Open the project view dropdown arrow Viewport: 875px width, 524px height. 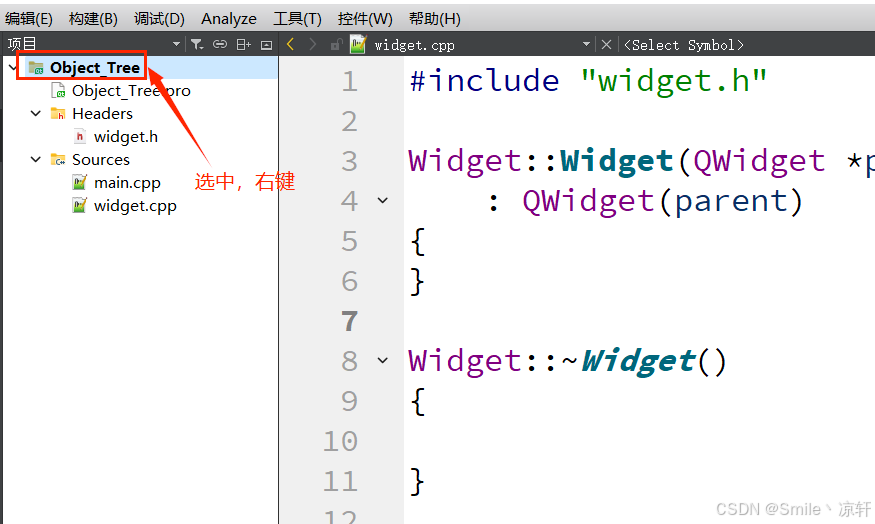click(x=176, y=44)
